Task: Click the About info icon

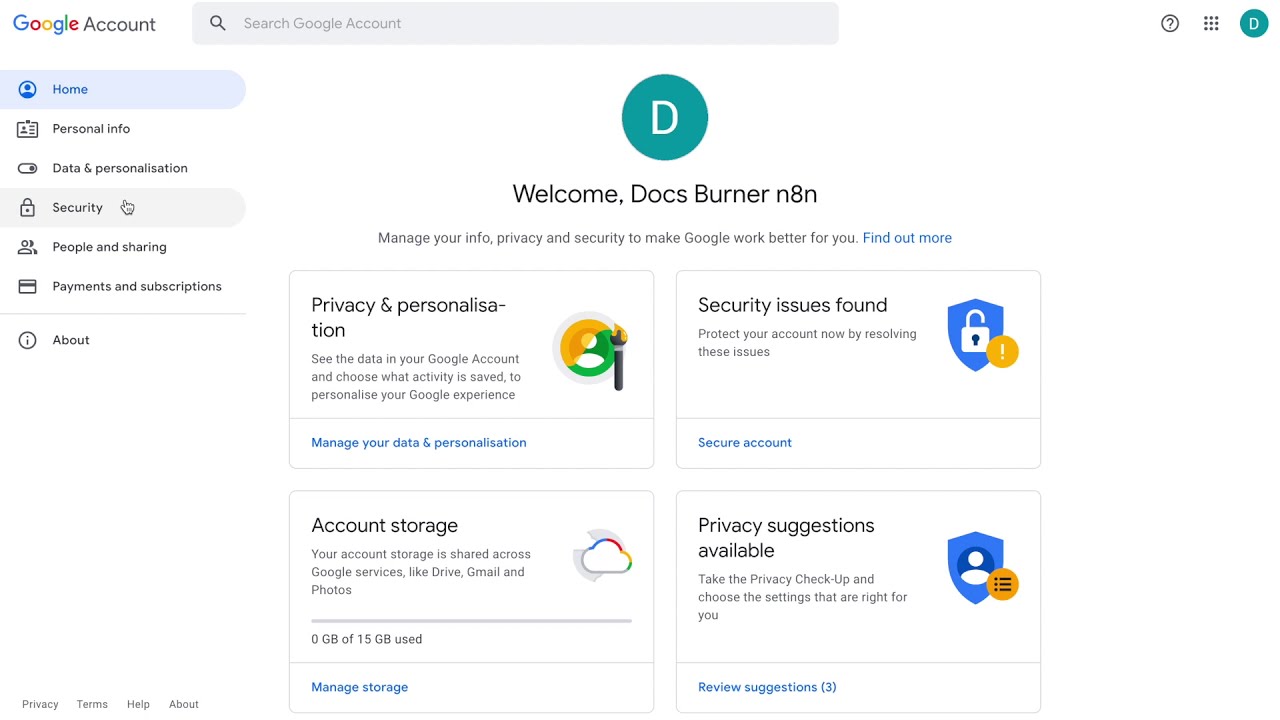Action: pyautogui.click(x=28, y=340)
